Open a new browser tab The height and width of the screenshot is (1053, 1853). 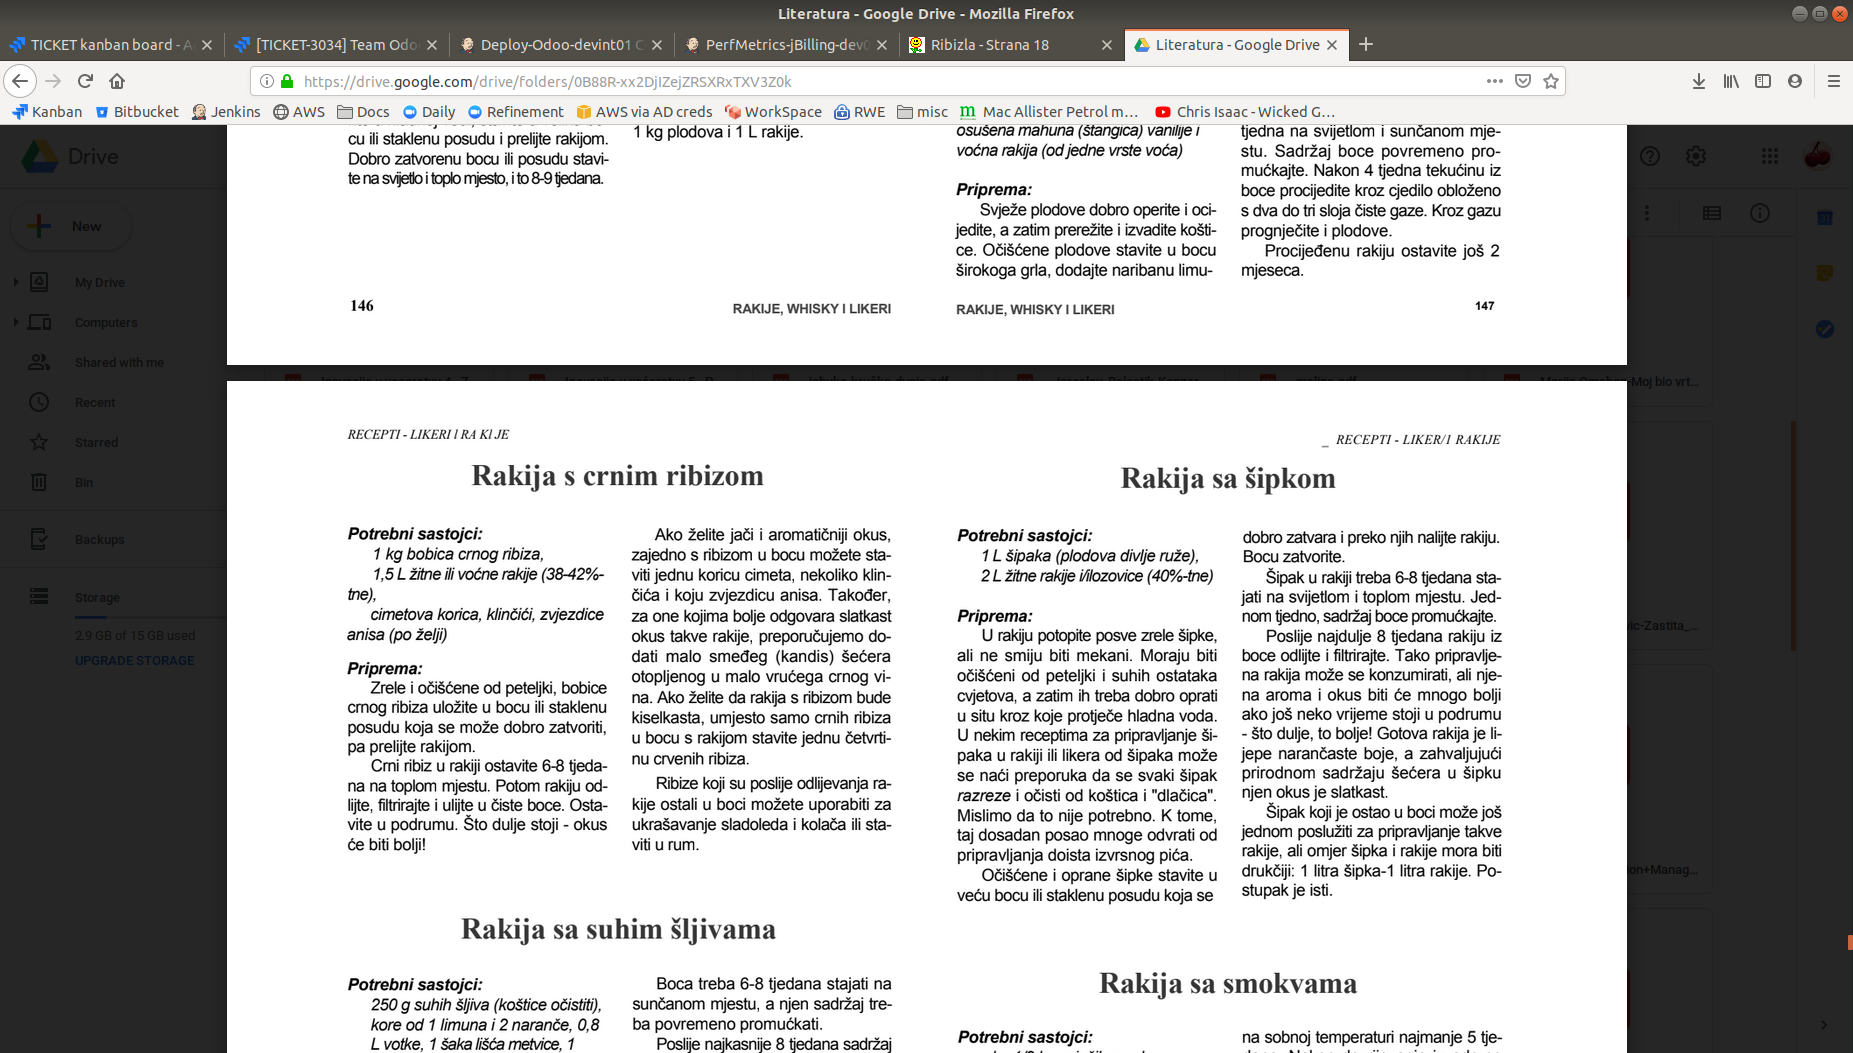point(1366,44)
